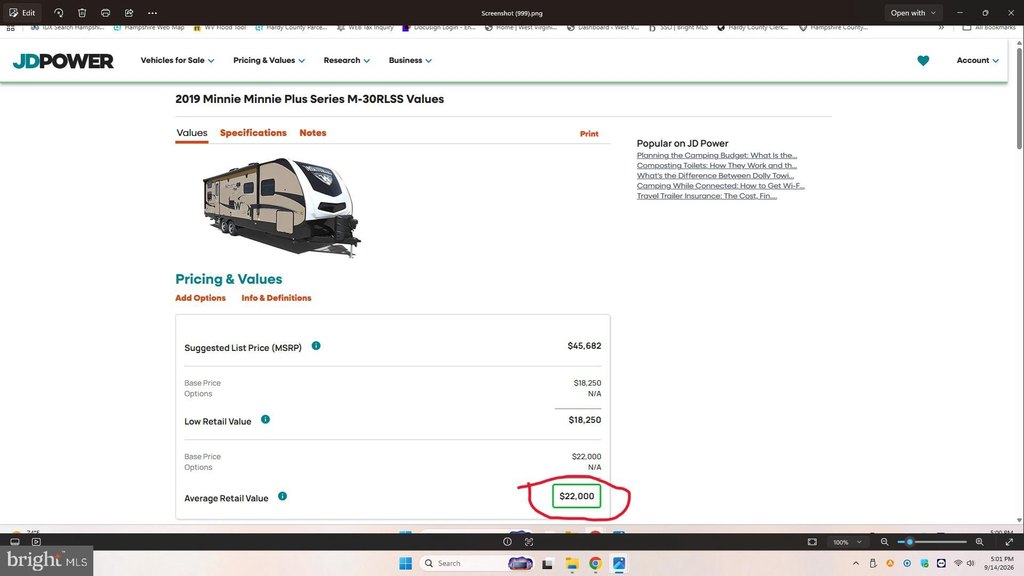Viewport: 1024px width, 576px height.
Task: Select the Values tab
Action: point(192,133)
